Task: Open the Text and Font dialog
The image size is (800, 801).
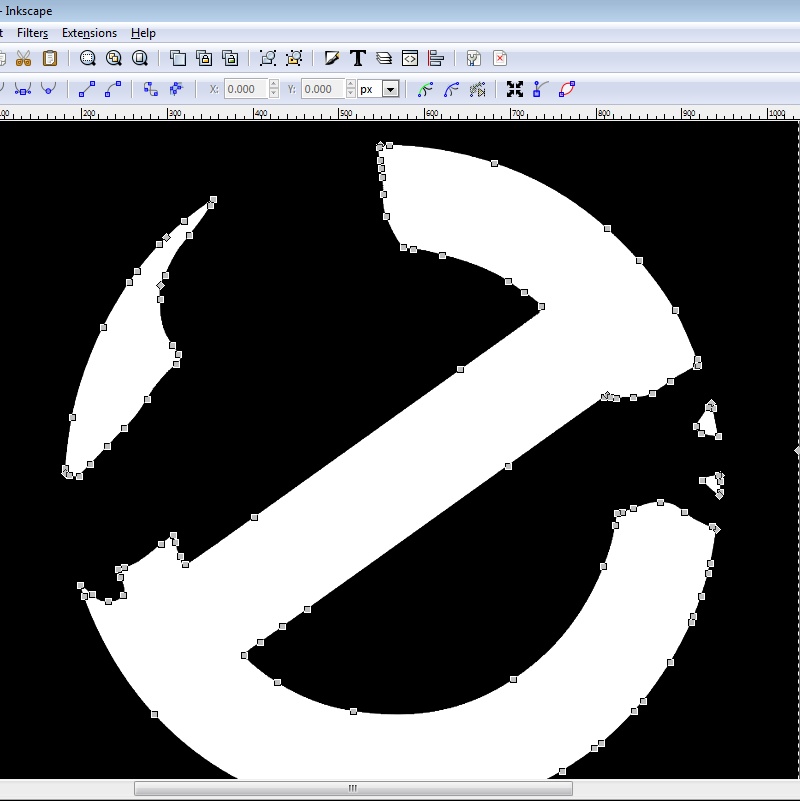Action: coord(357,58)
